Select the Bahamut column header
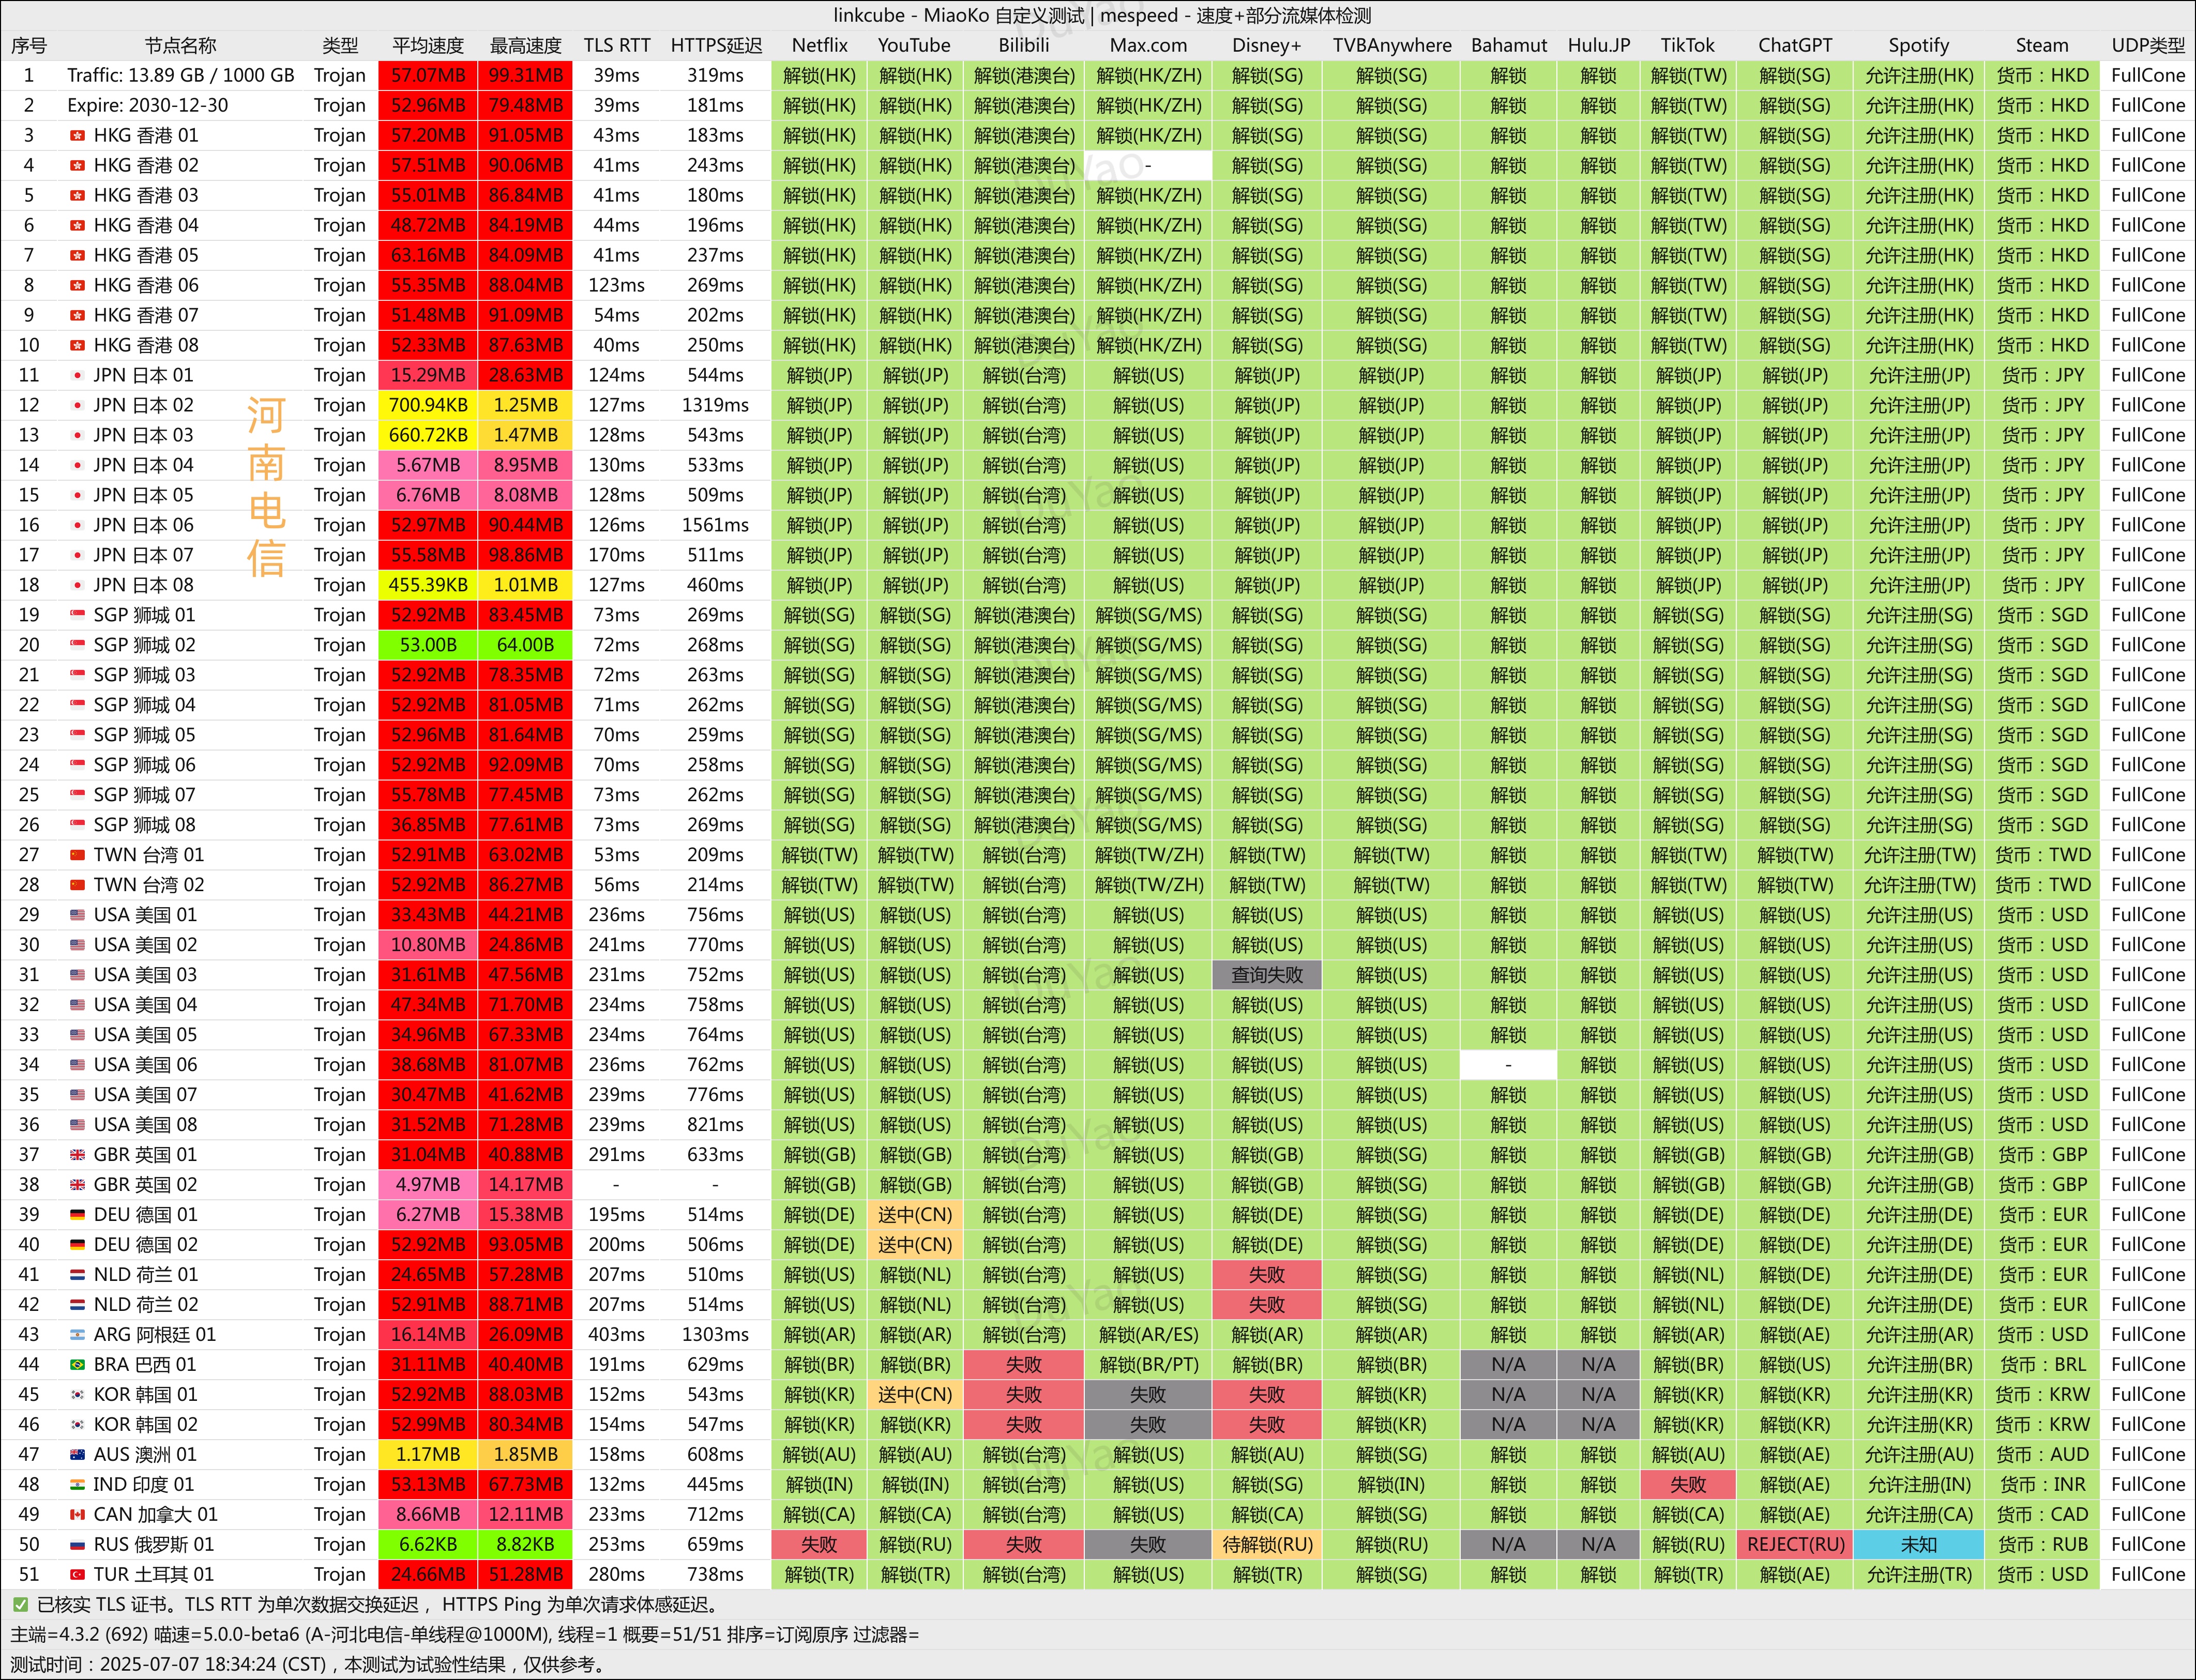The image size is (2196, 1680). tap(1509, 45)
